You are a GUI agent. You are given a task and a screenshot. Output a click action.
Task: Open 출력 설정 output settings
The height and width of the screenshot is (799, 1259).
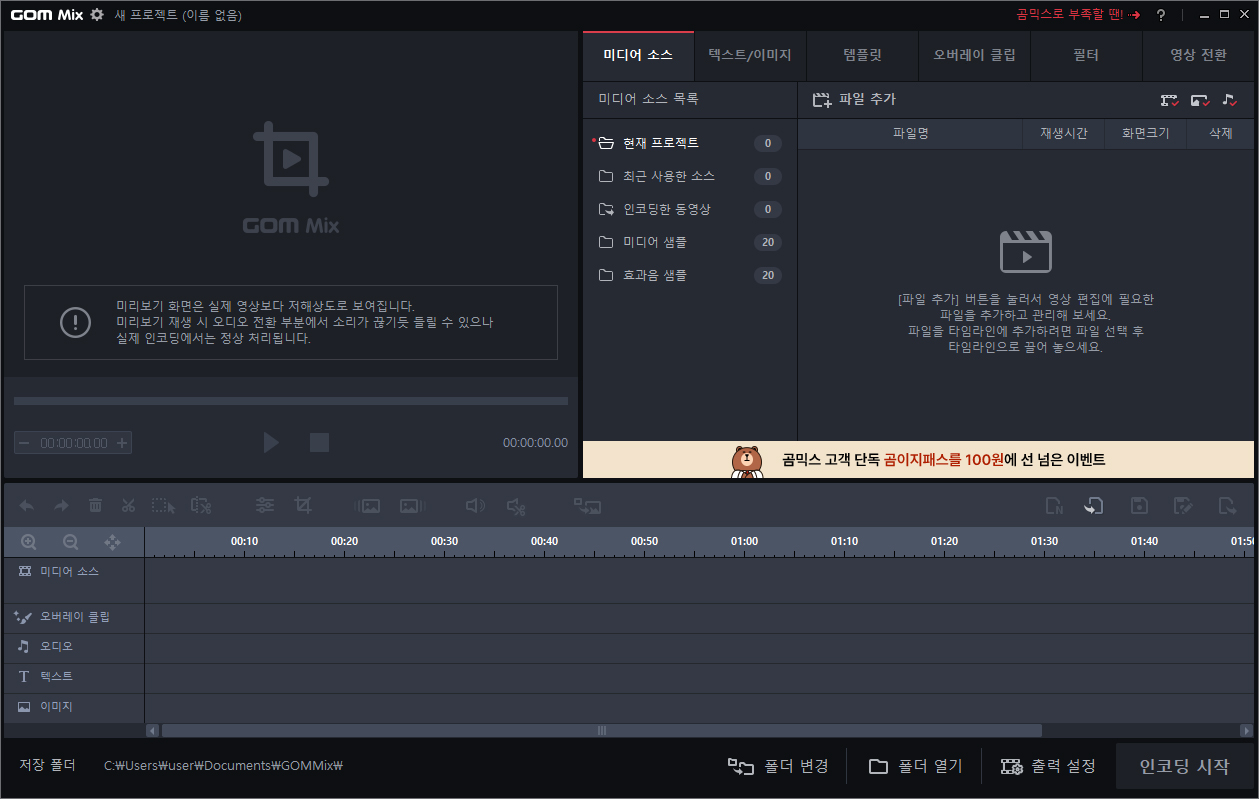click(x=1048, y=766)
